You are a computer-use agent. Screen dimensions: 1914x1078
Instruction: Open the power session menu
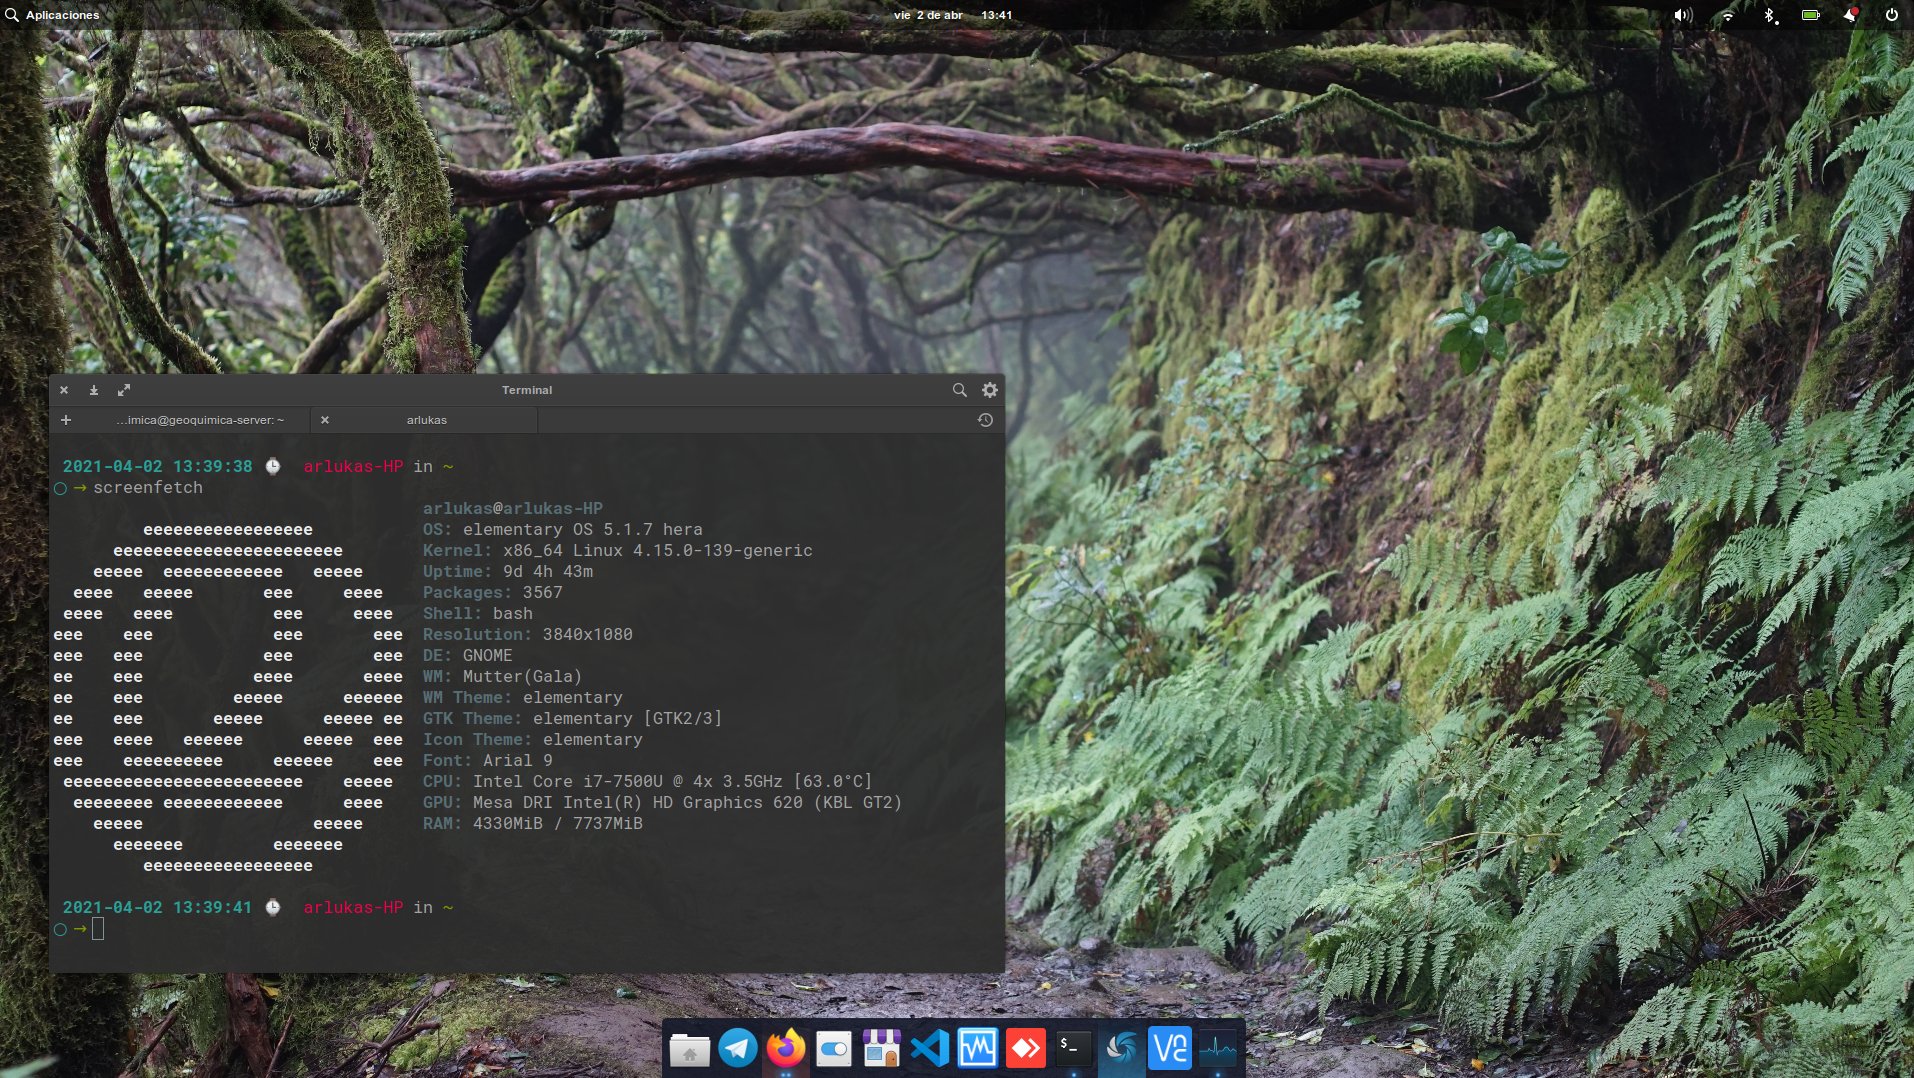[x=1891, y=15]
